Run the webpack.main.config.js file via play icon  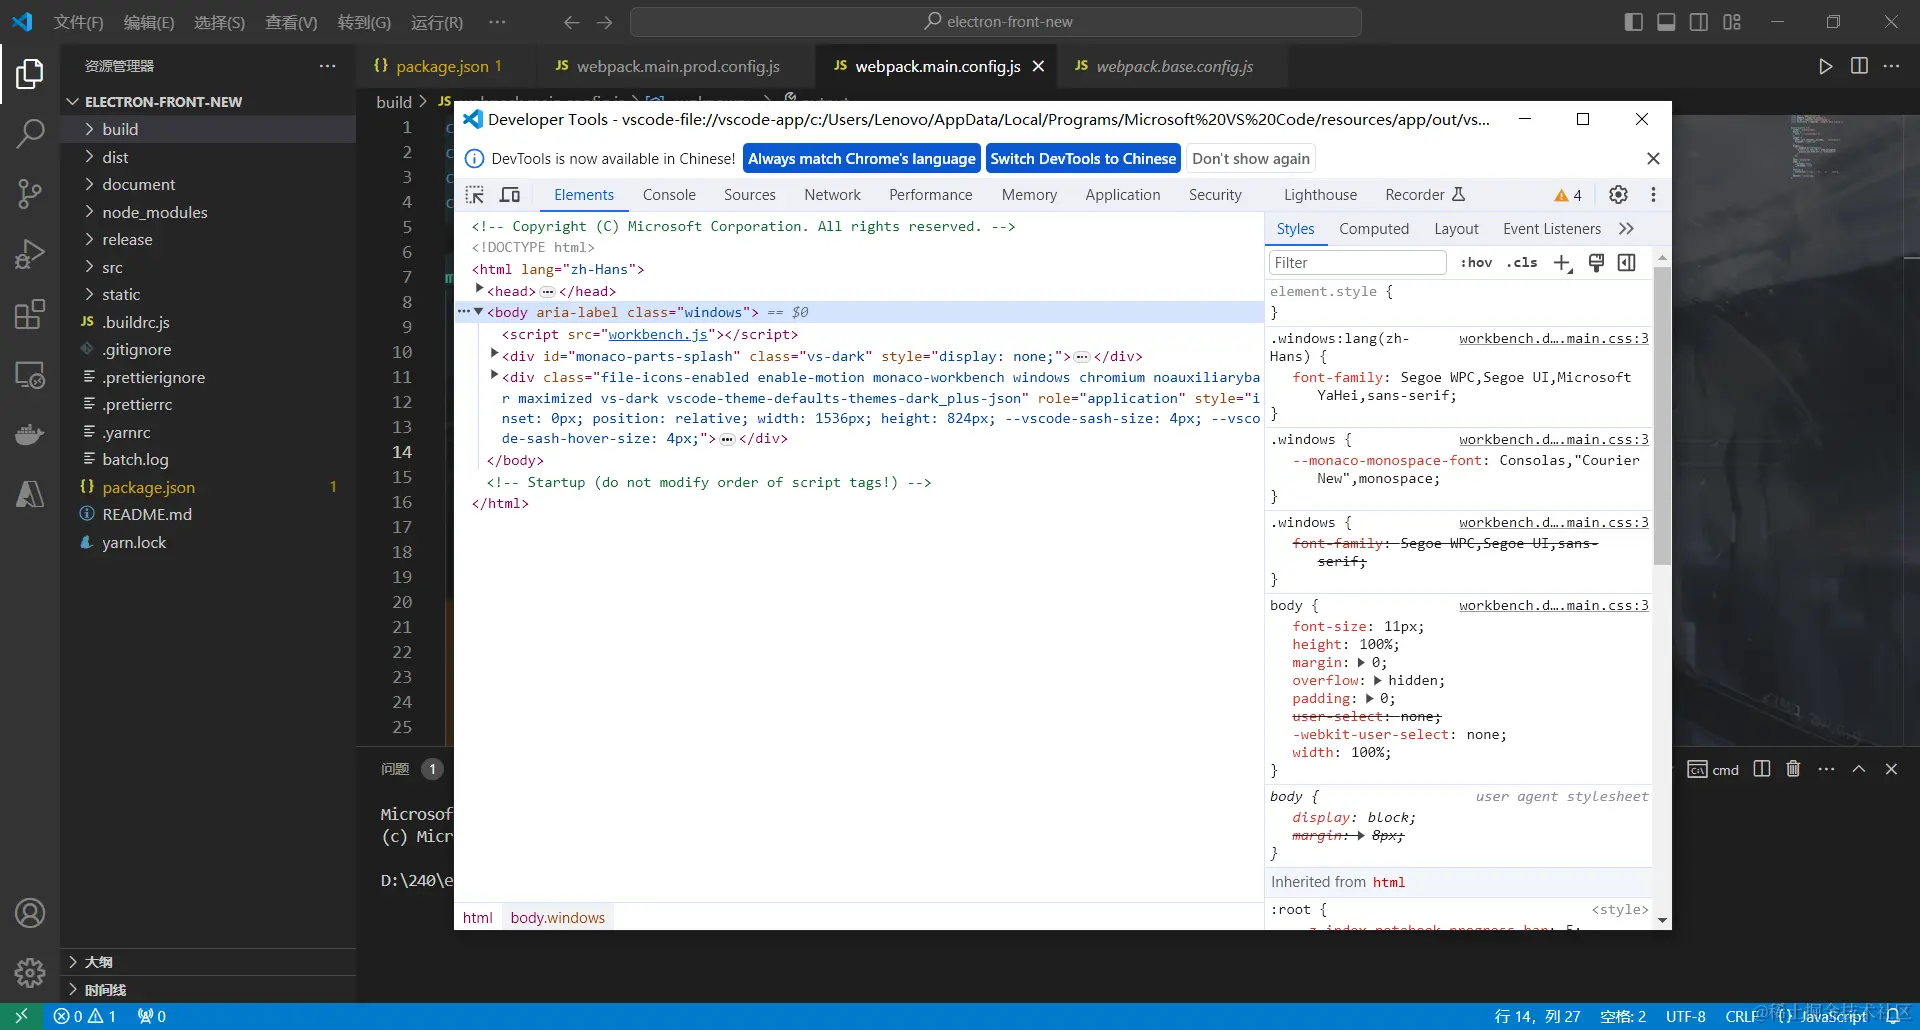[x=1825, y=66]
